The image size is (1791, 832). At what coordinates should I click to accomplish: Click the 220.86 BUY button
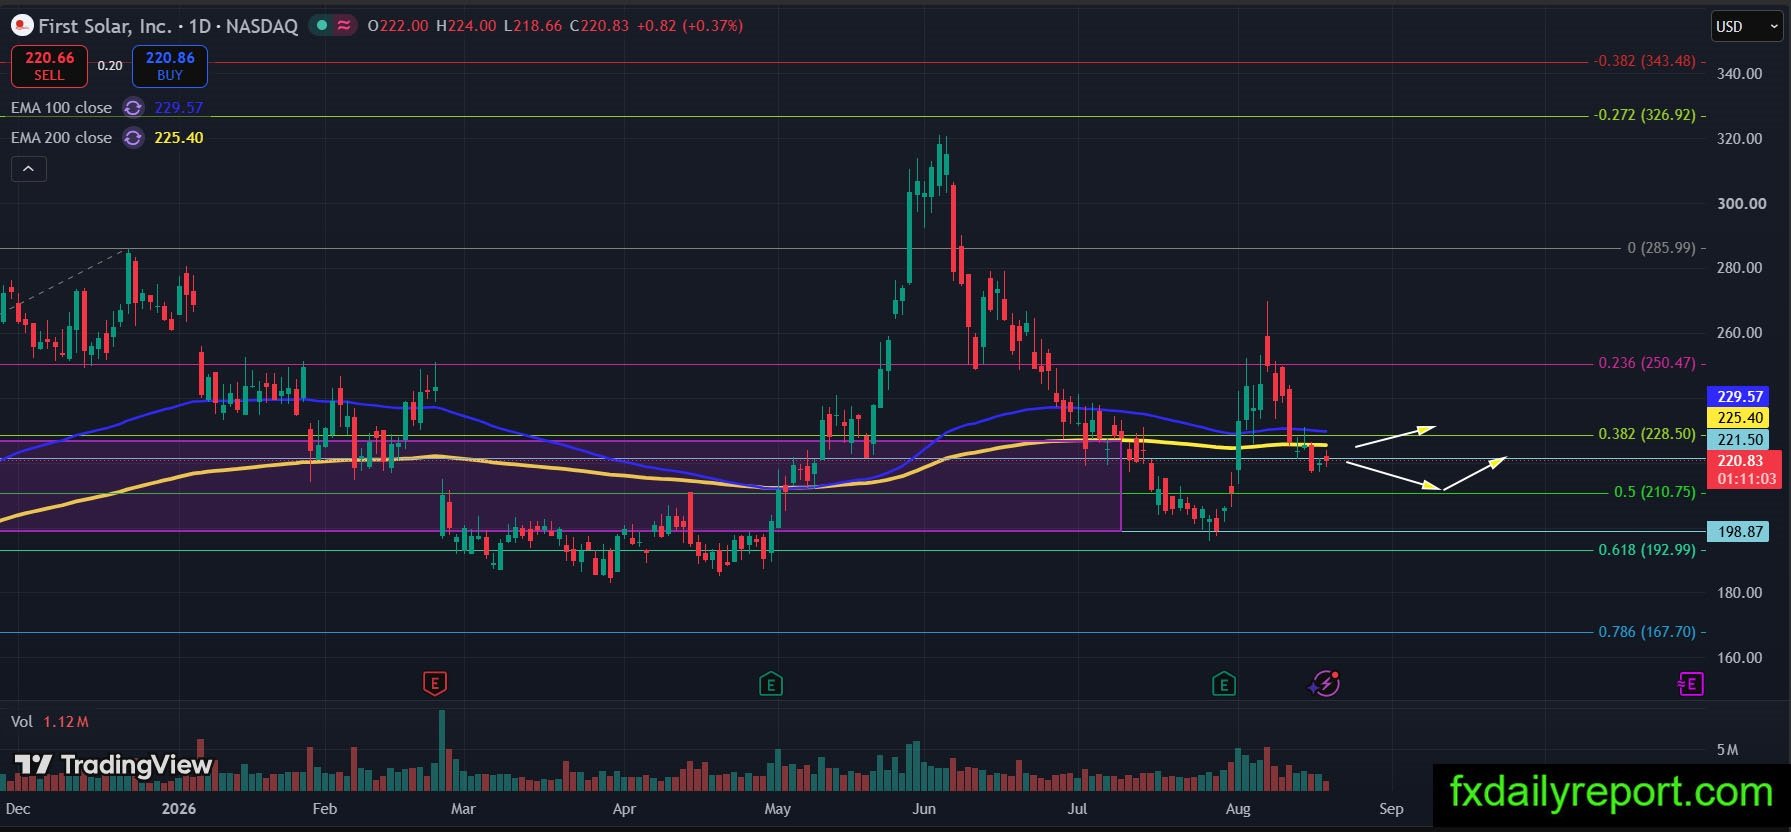pos(170,66)
